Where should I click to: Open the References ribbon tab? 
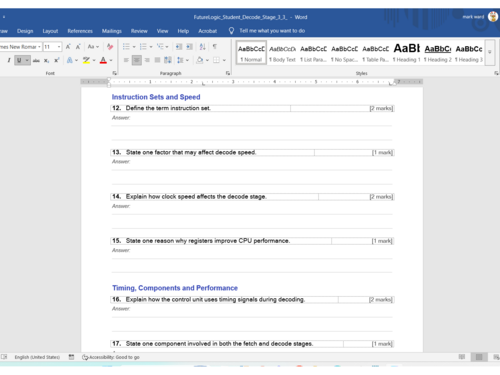(80, 31)
